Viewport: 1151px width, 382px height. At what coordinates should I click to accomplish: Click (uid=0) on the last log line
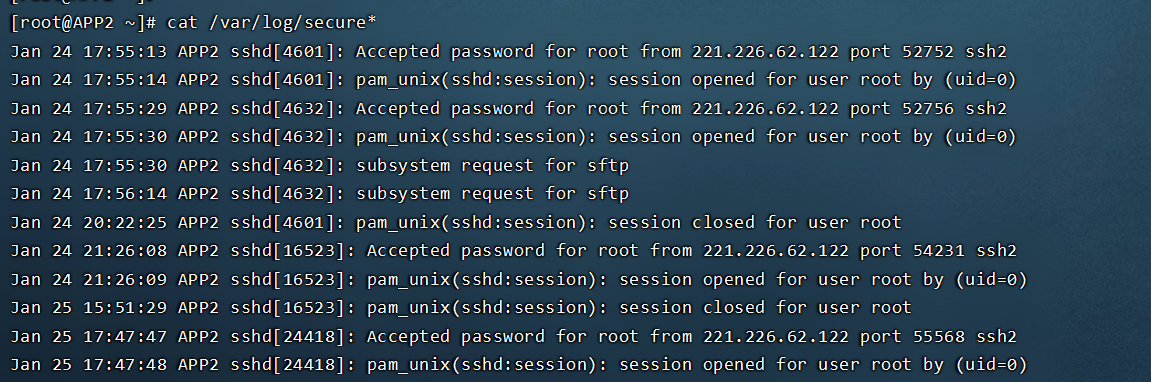[991, 364]
